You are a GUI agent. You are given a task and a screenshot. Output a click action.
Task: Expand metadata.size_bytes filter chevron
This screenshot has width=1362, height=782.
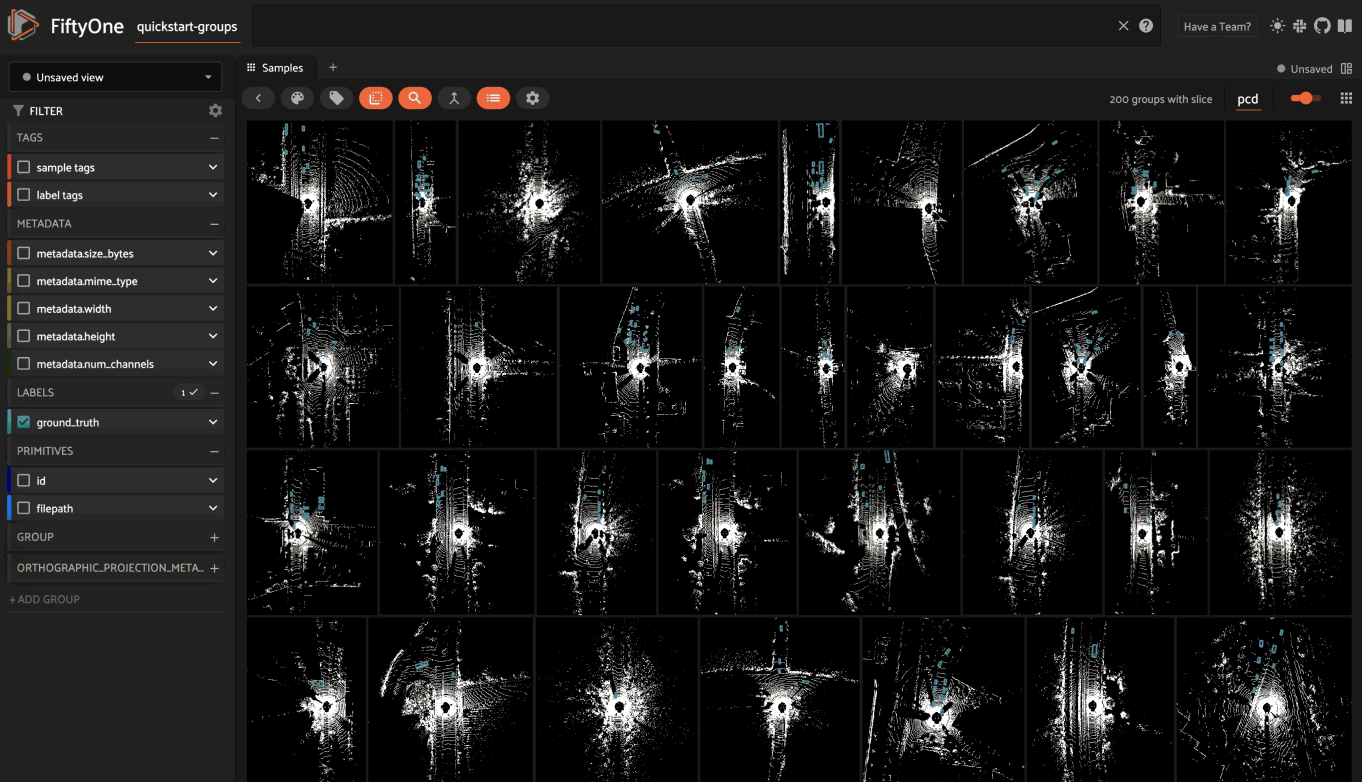(213, 254)
